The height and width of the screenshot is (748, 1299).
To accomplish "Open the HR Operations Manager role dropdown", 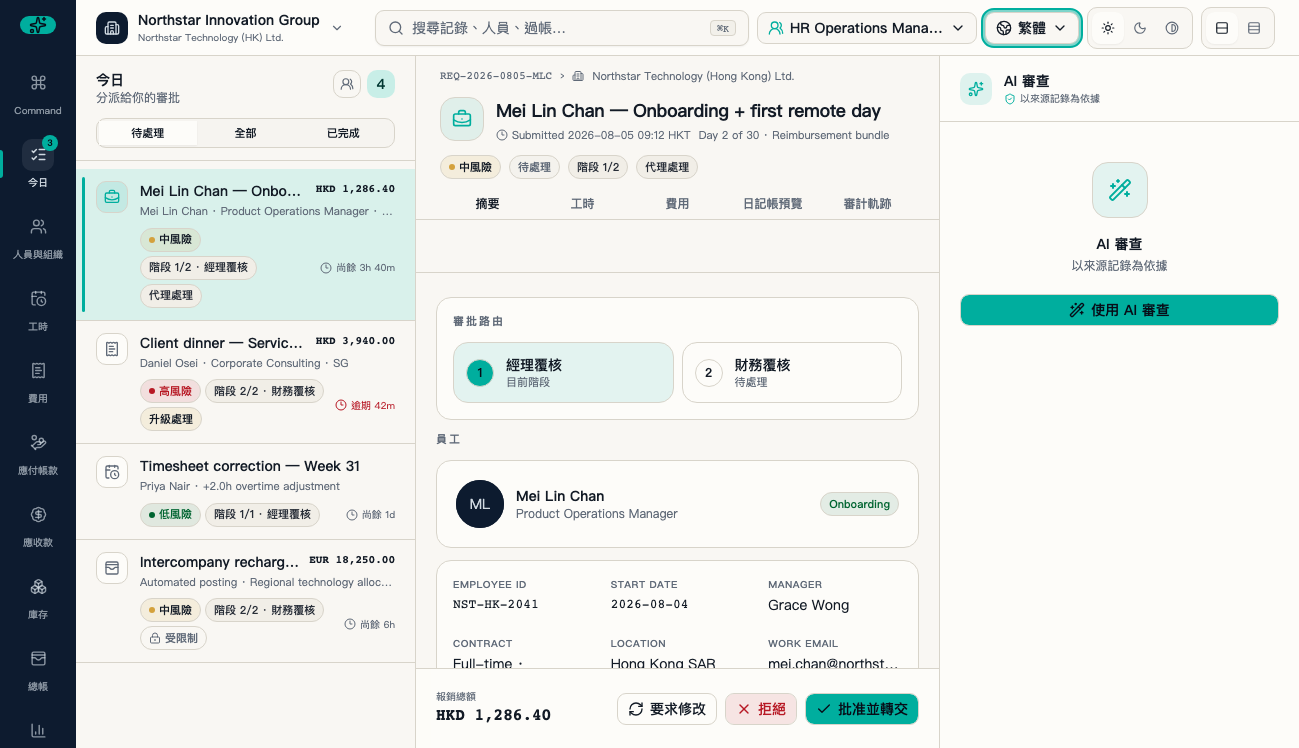I will (867, 28).
